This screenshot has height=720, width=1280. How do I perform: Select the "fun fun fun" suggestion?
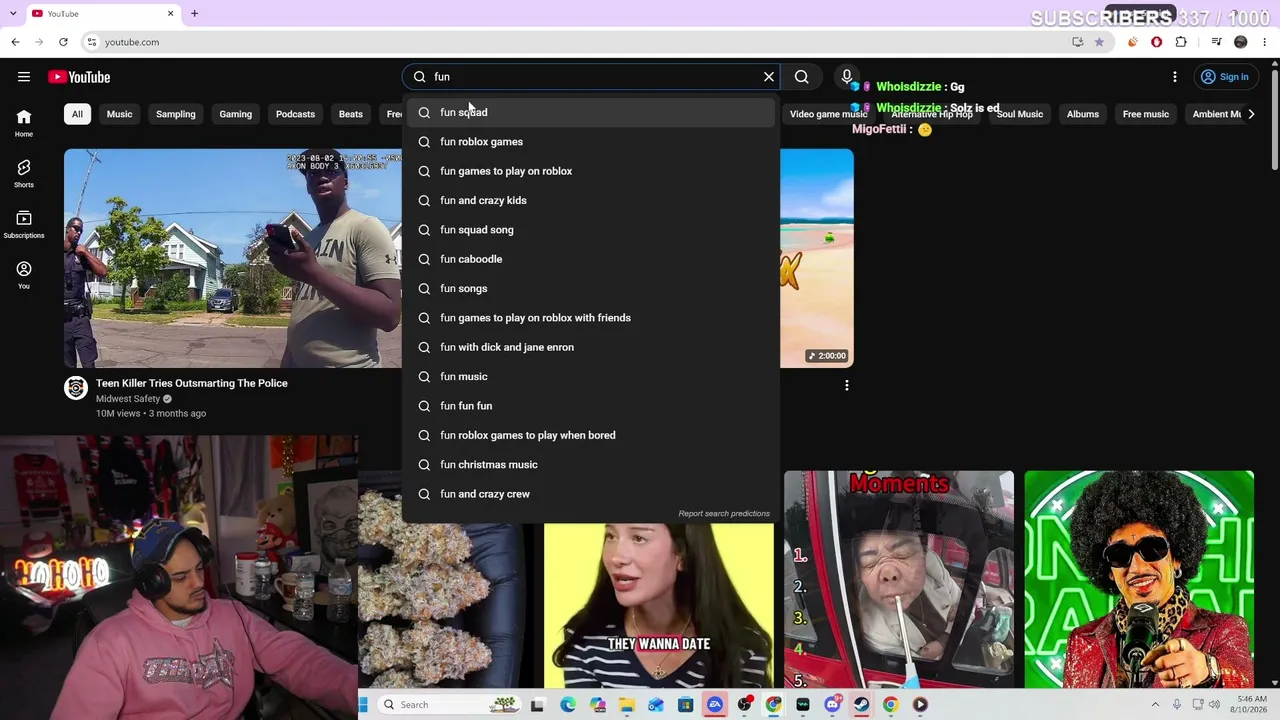click(591, 406)
